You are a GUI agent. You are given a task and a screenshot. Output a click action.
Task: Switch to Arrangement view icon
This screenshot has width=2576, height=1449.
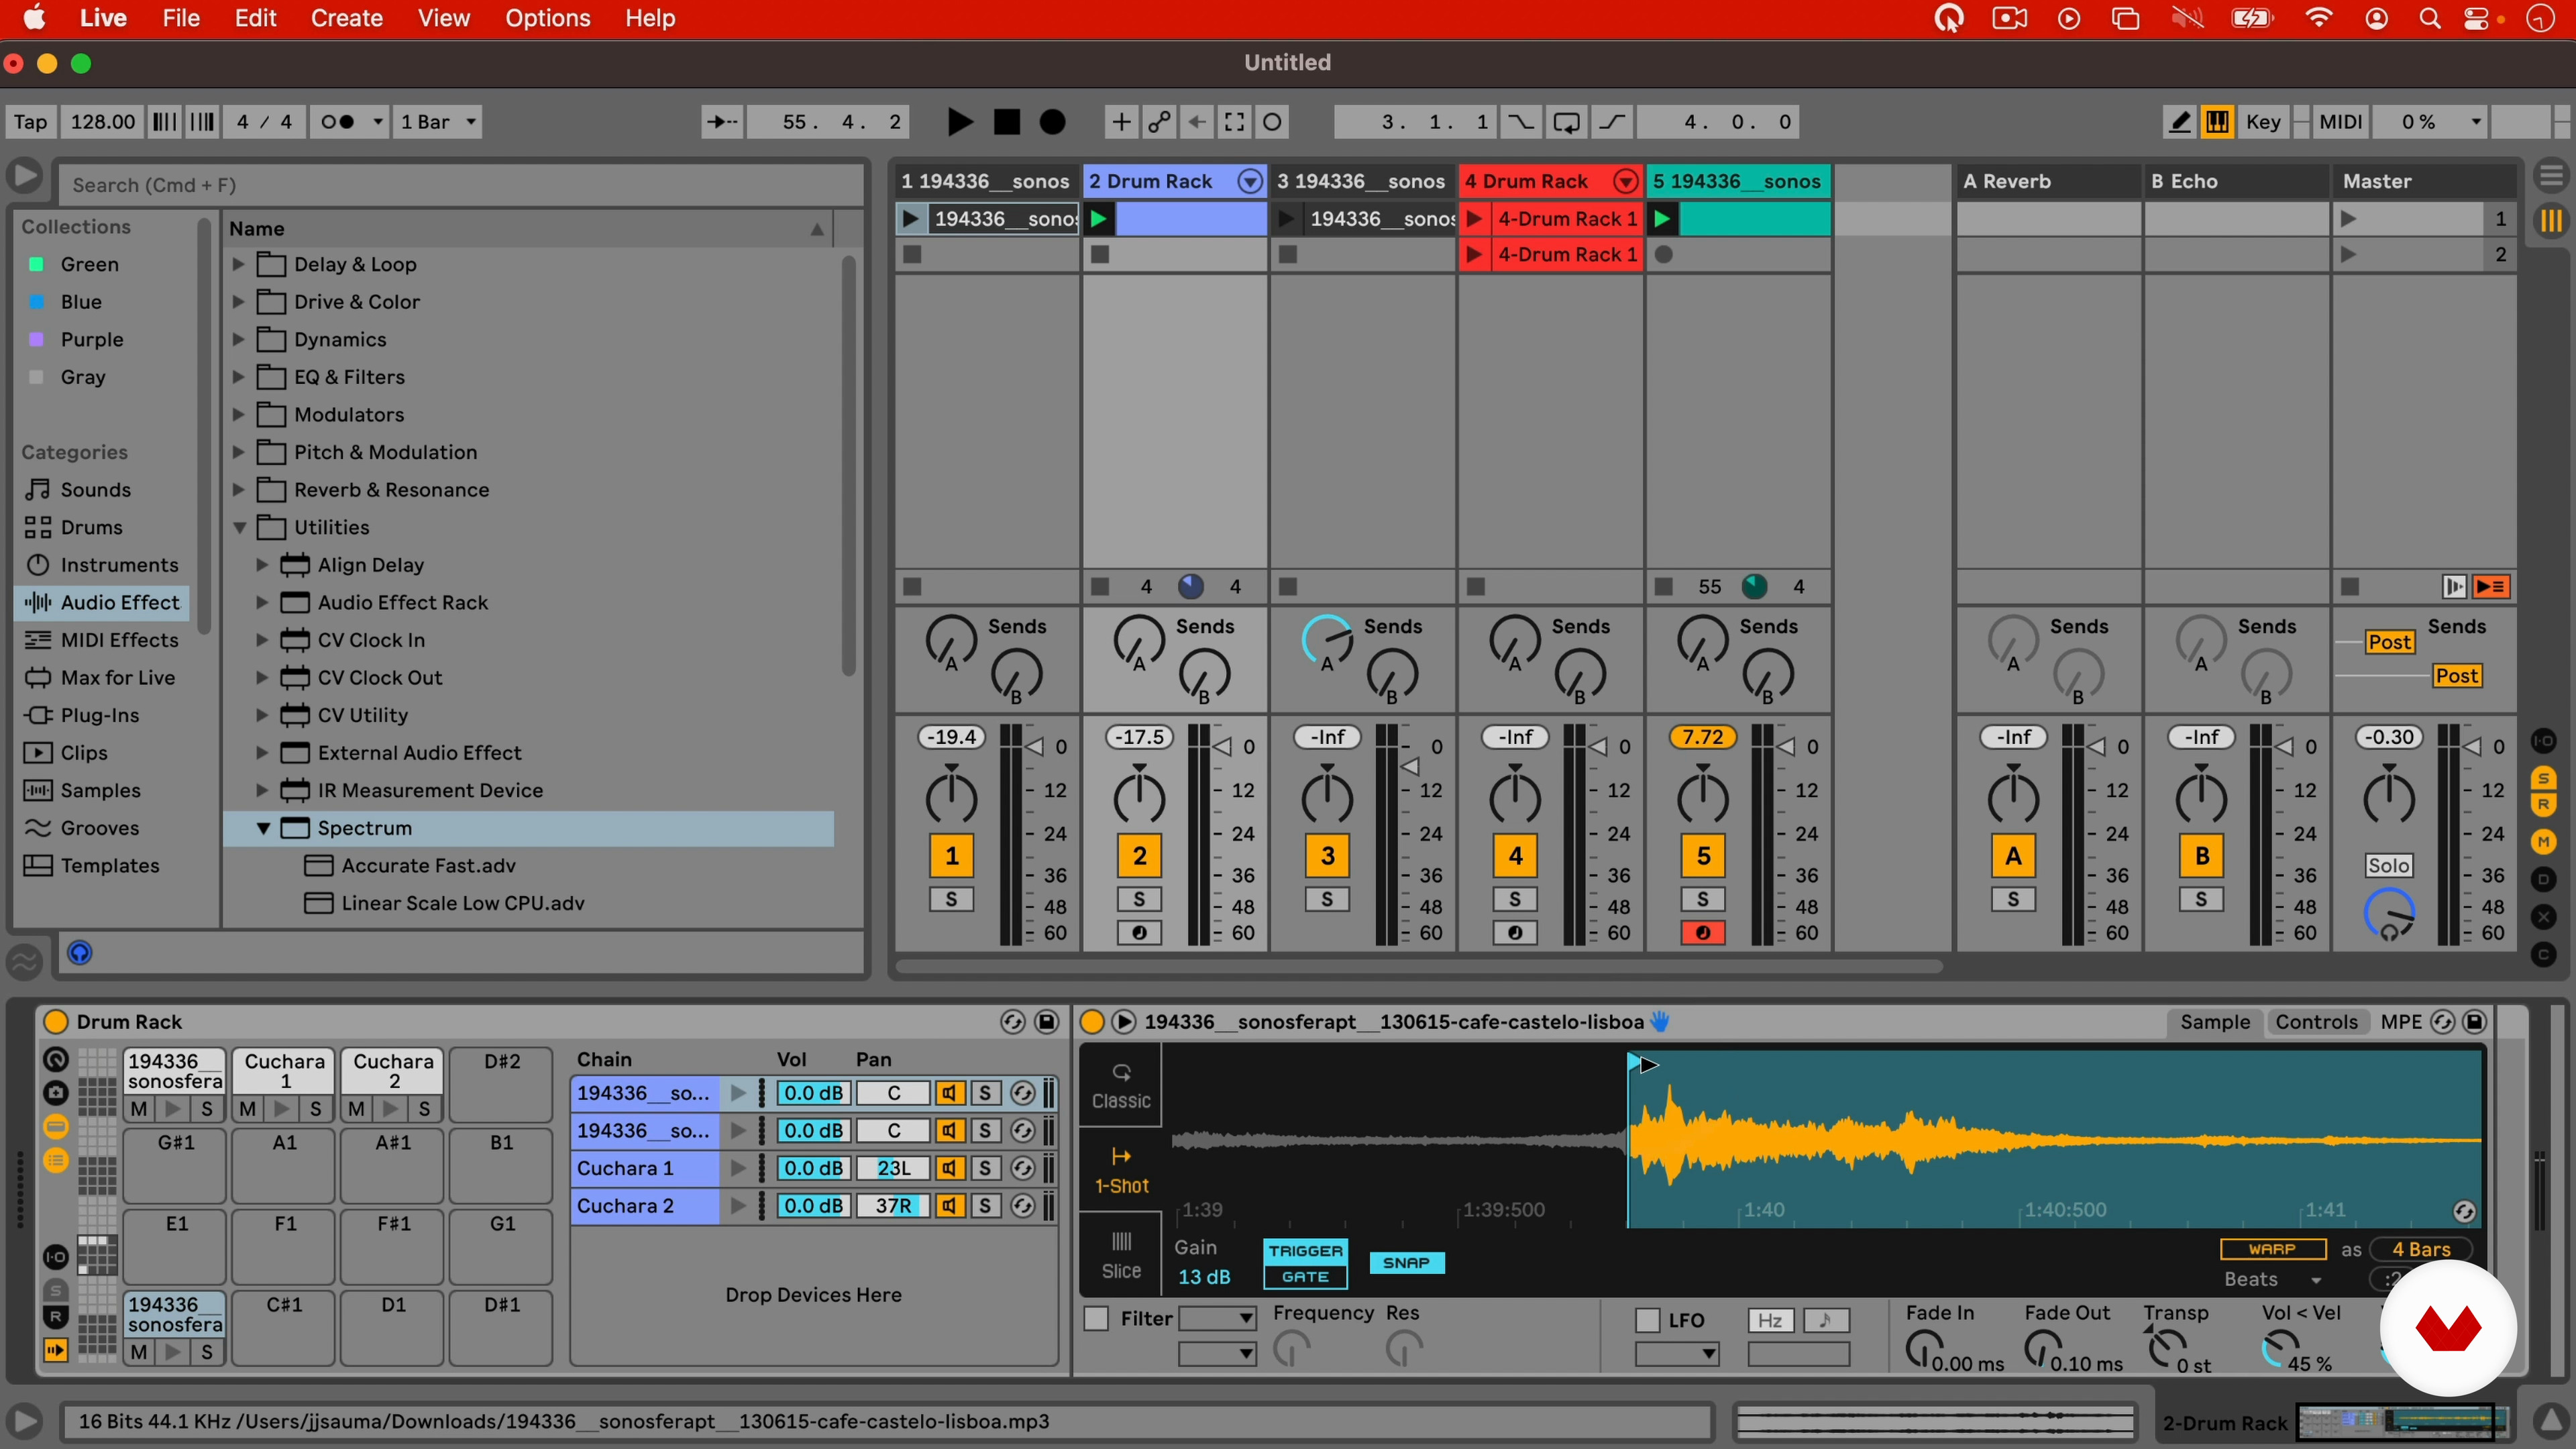click(x=2551, y=176)
